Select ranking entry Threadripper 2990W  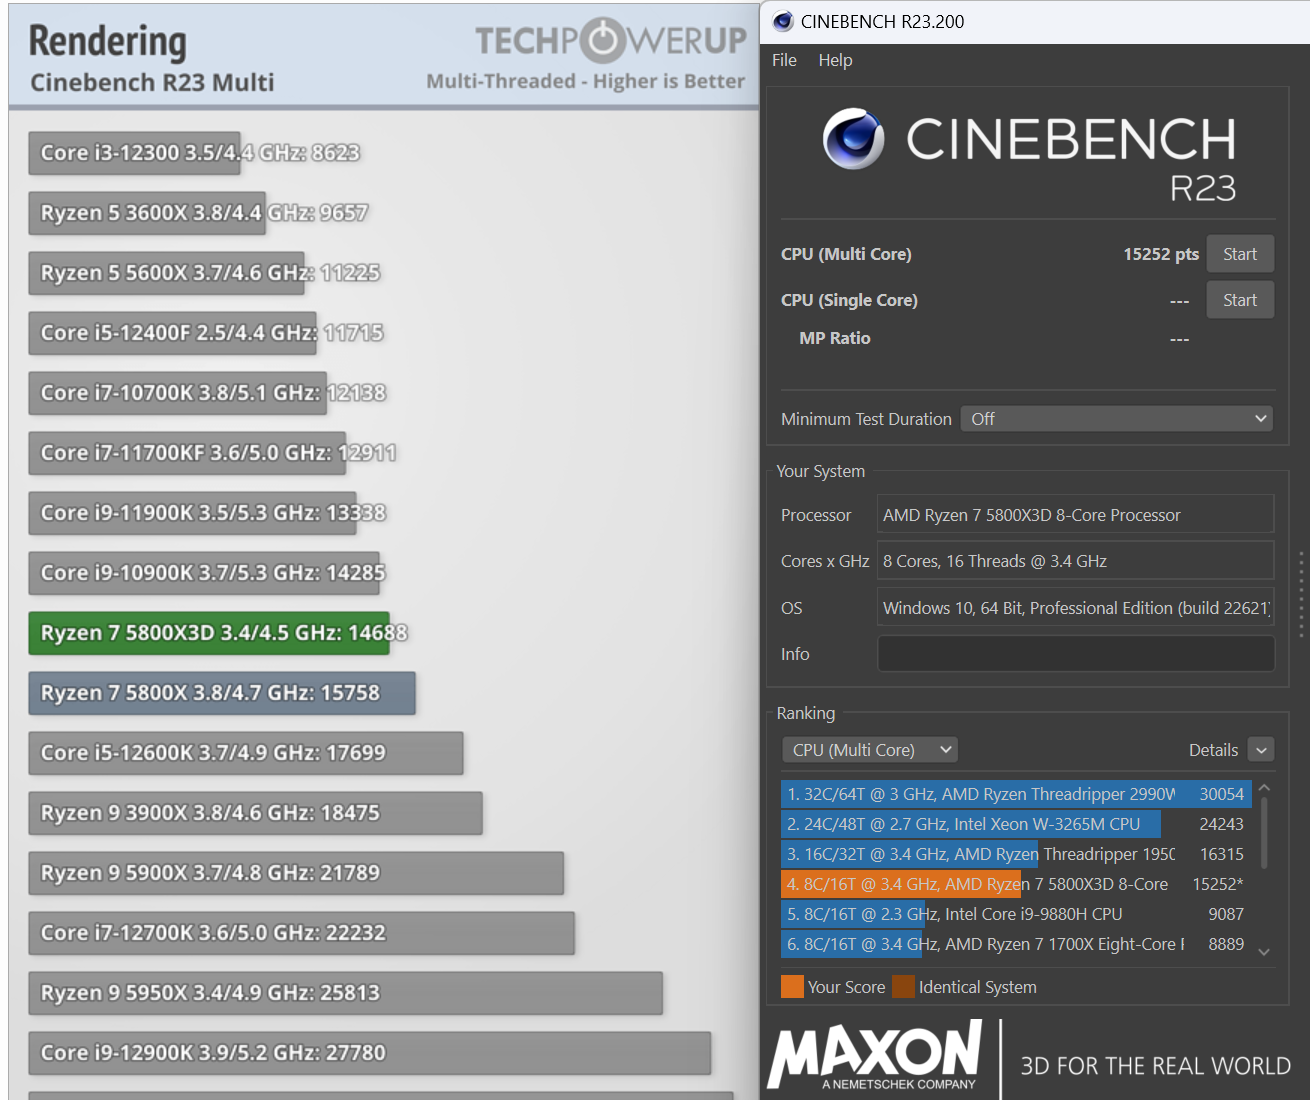point(1015,794)
